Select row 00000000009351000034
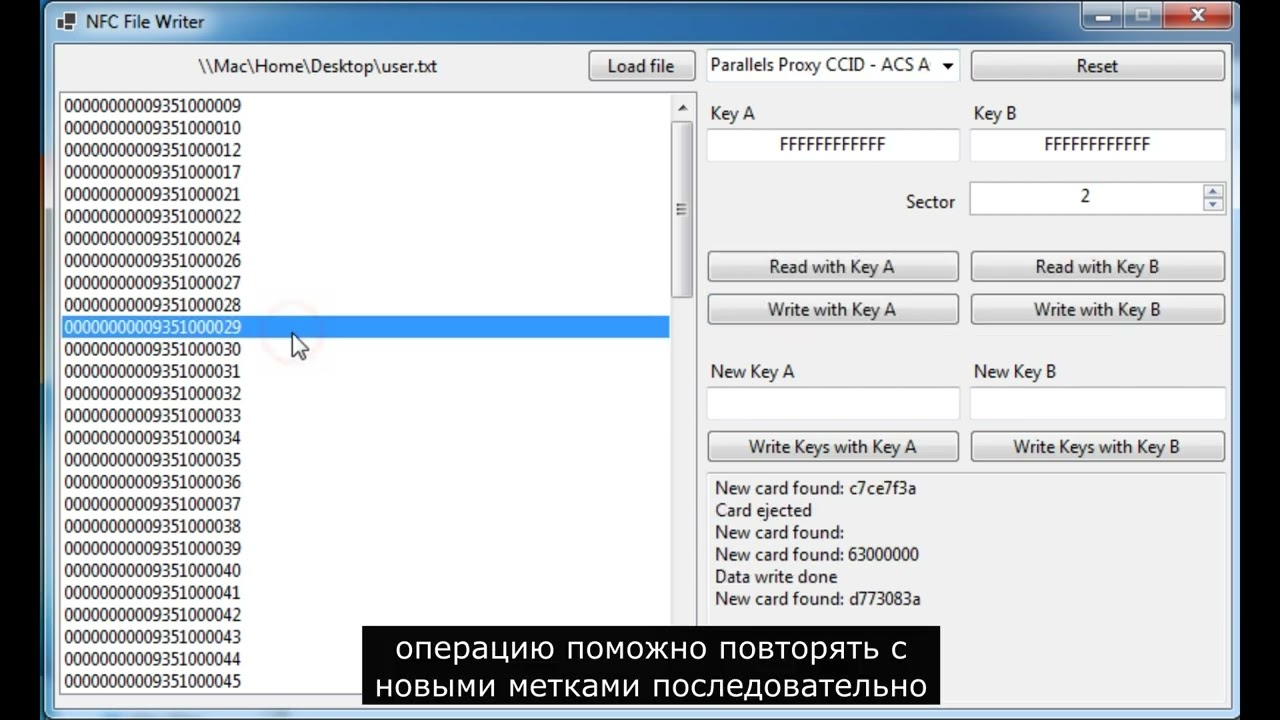 pos(365,438)
